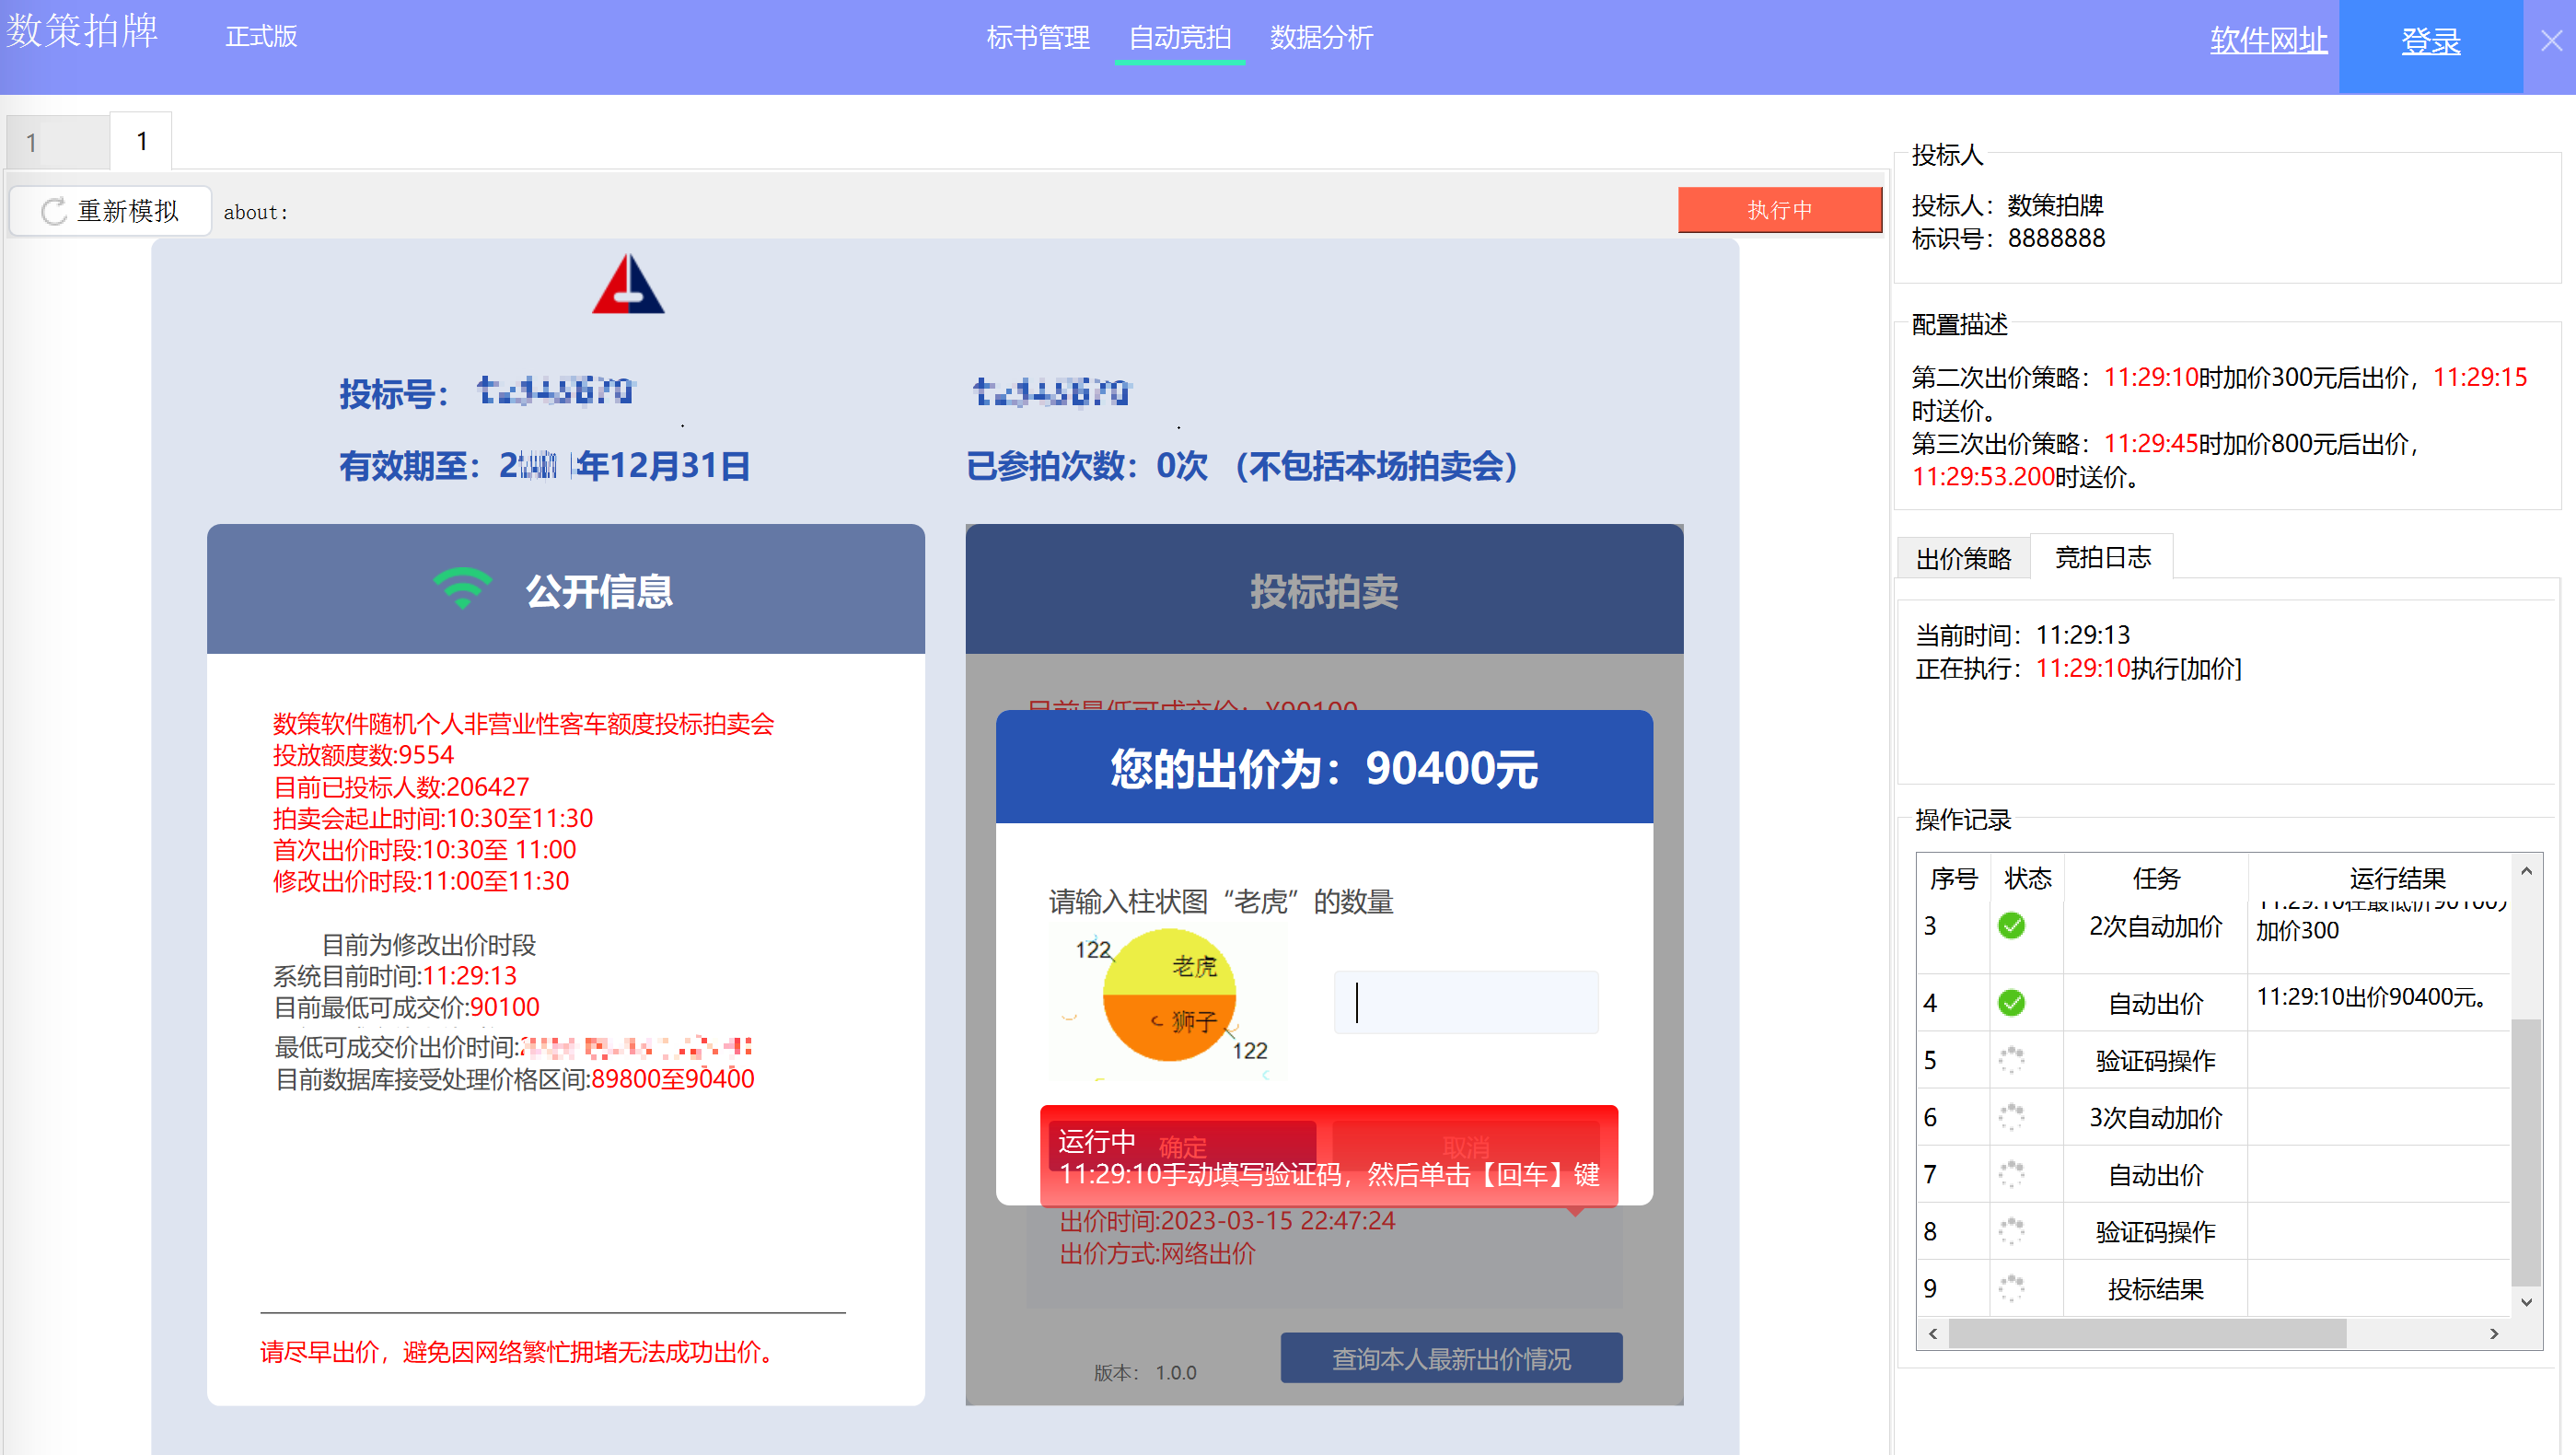Click 当前时间：11:29:13 in log
Screen dimensions: 2576x1455
[2022, 635]
